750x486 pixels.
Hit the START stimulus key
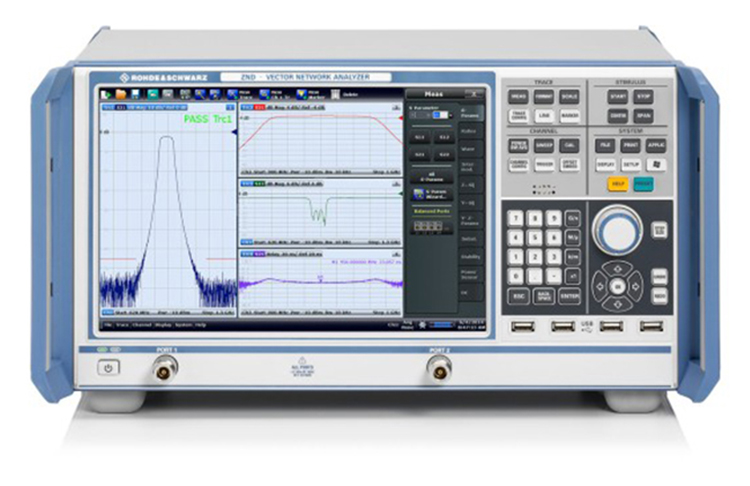tap(618, 97)
